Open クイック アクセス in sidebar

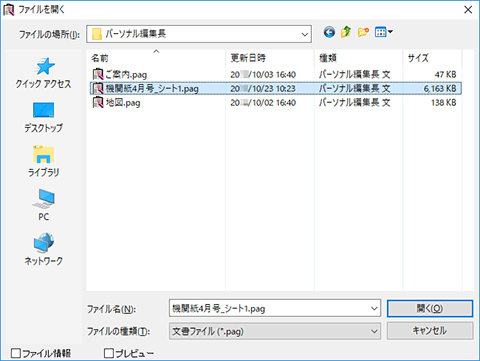pyautogui.click(x=43, y=73)
